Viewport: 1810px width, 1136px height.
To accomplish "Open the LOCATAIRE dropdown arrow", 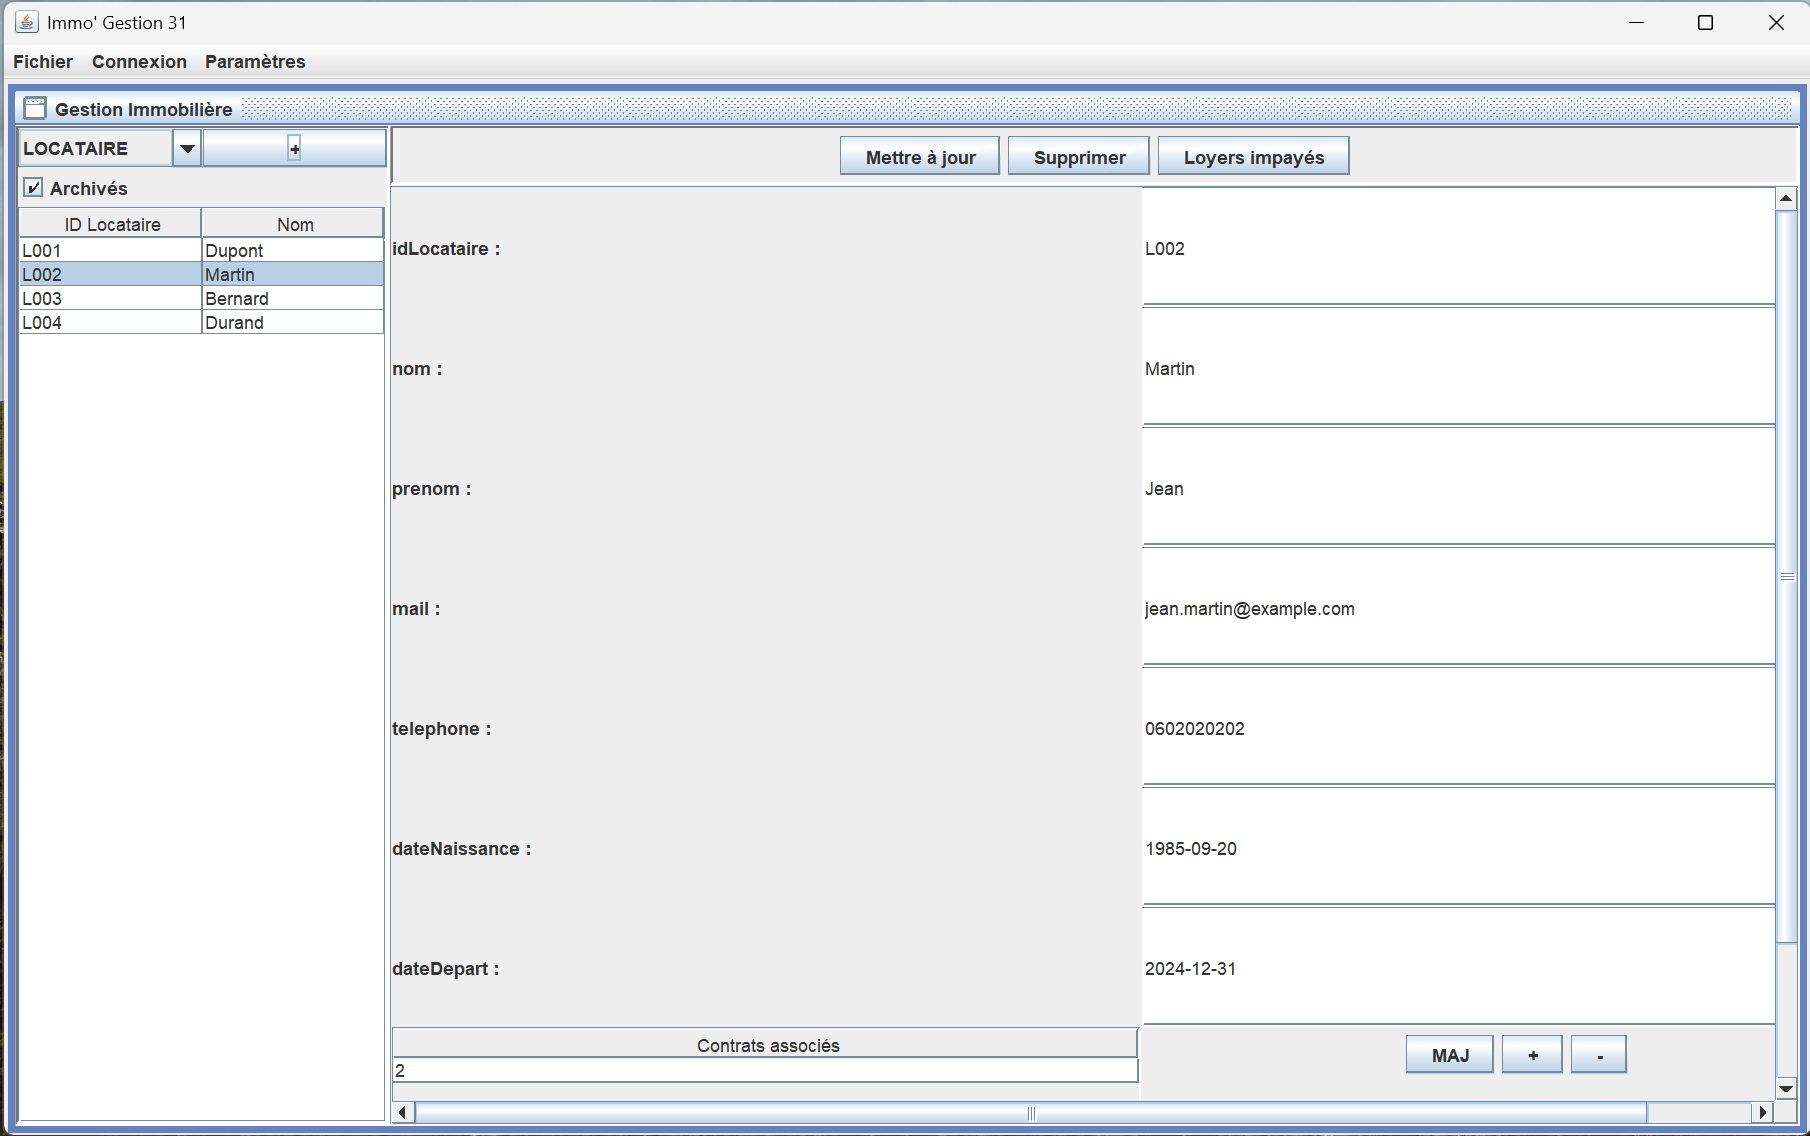I will [x=187, y=148].
